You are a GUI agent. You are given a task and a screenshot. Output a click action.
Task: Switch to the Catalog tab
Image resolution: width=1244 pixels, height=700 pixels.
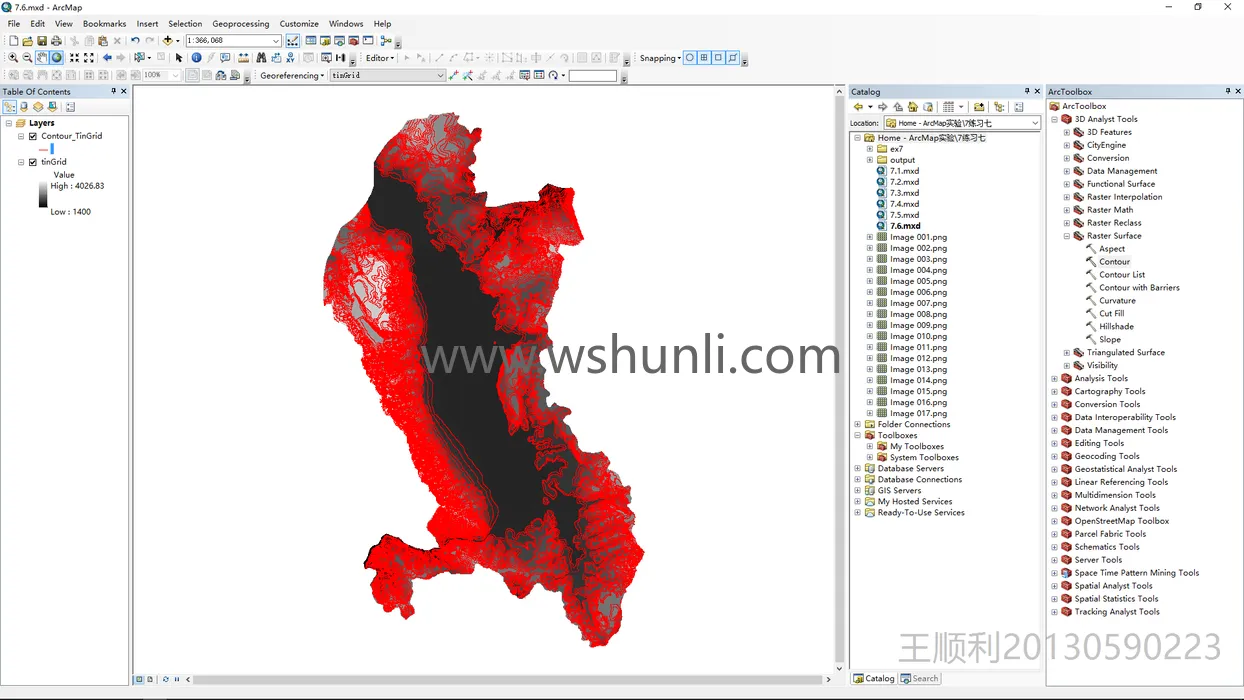click(x=874, y=678)
